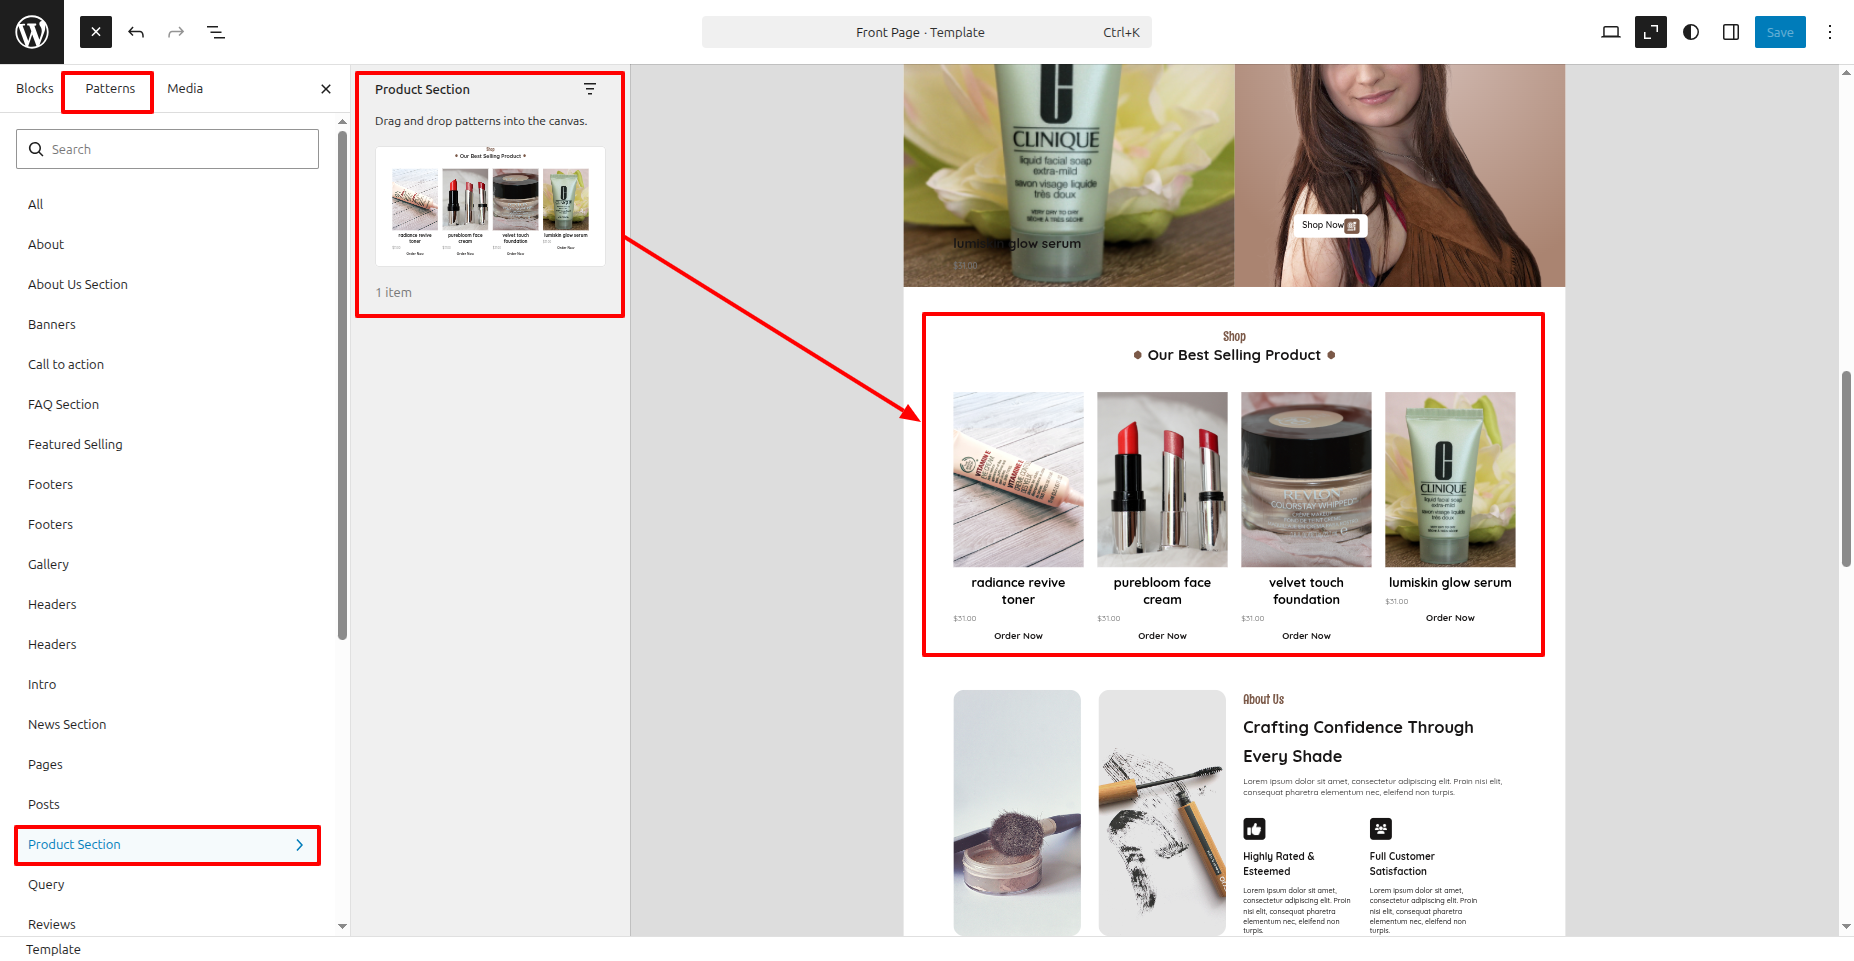Viewport: 1854px width, 961px height.
Task: Toggle the Settings sidebar panel icon
Action: tap(1731, 32)
